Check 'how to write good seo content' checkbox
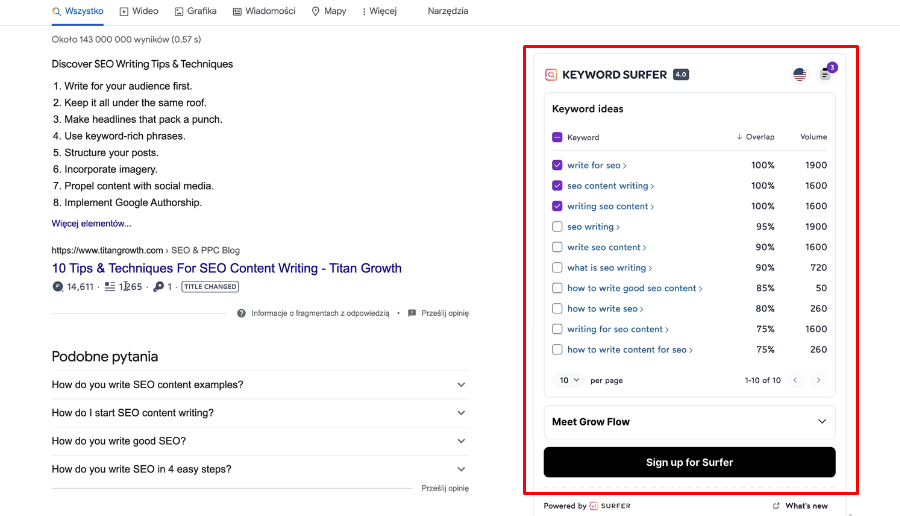This screenshot has height=516, width=900. pyautogui.click(x=557, y=288)
